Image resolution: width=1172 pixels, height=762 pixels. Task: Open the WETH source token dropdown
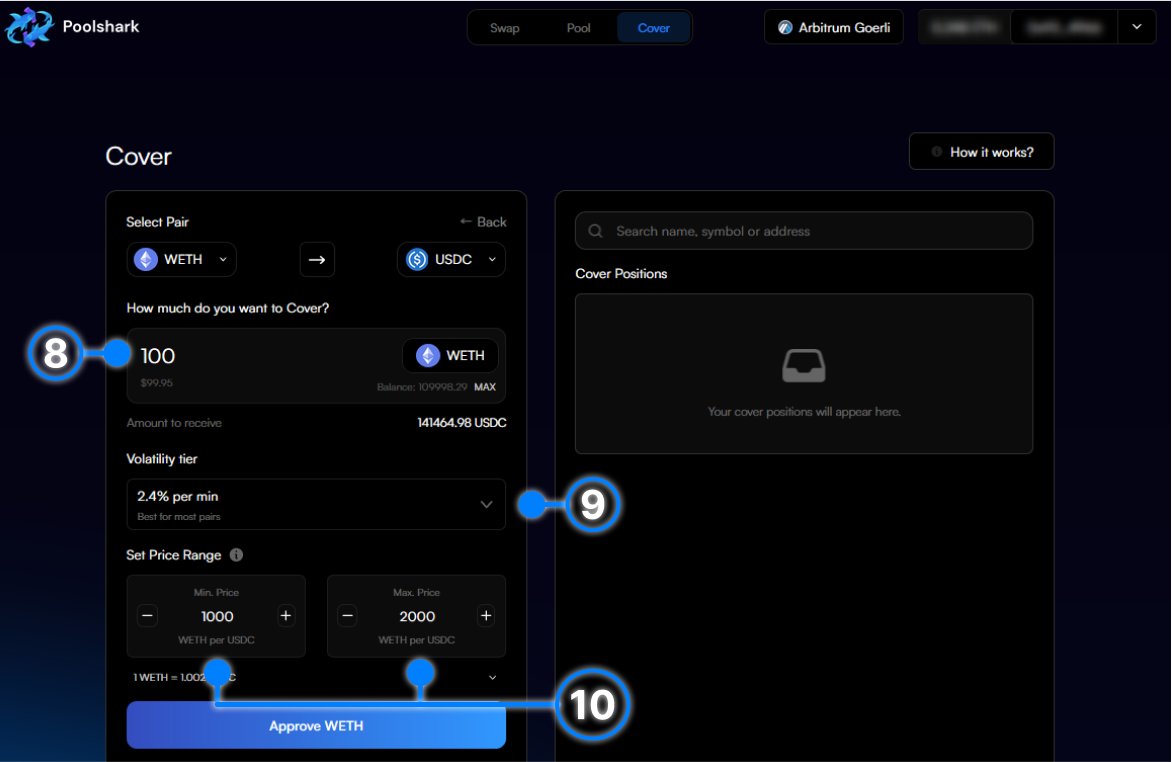(x=182, y=260)
